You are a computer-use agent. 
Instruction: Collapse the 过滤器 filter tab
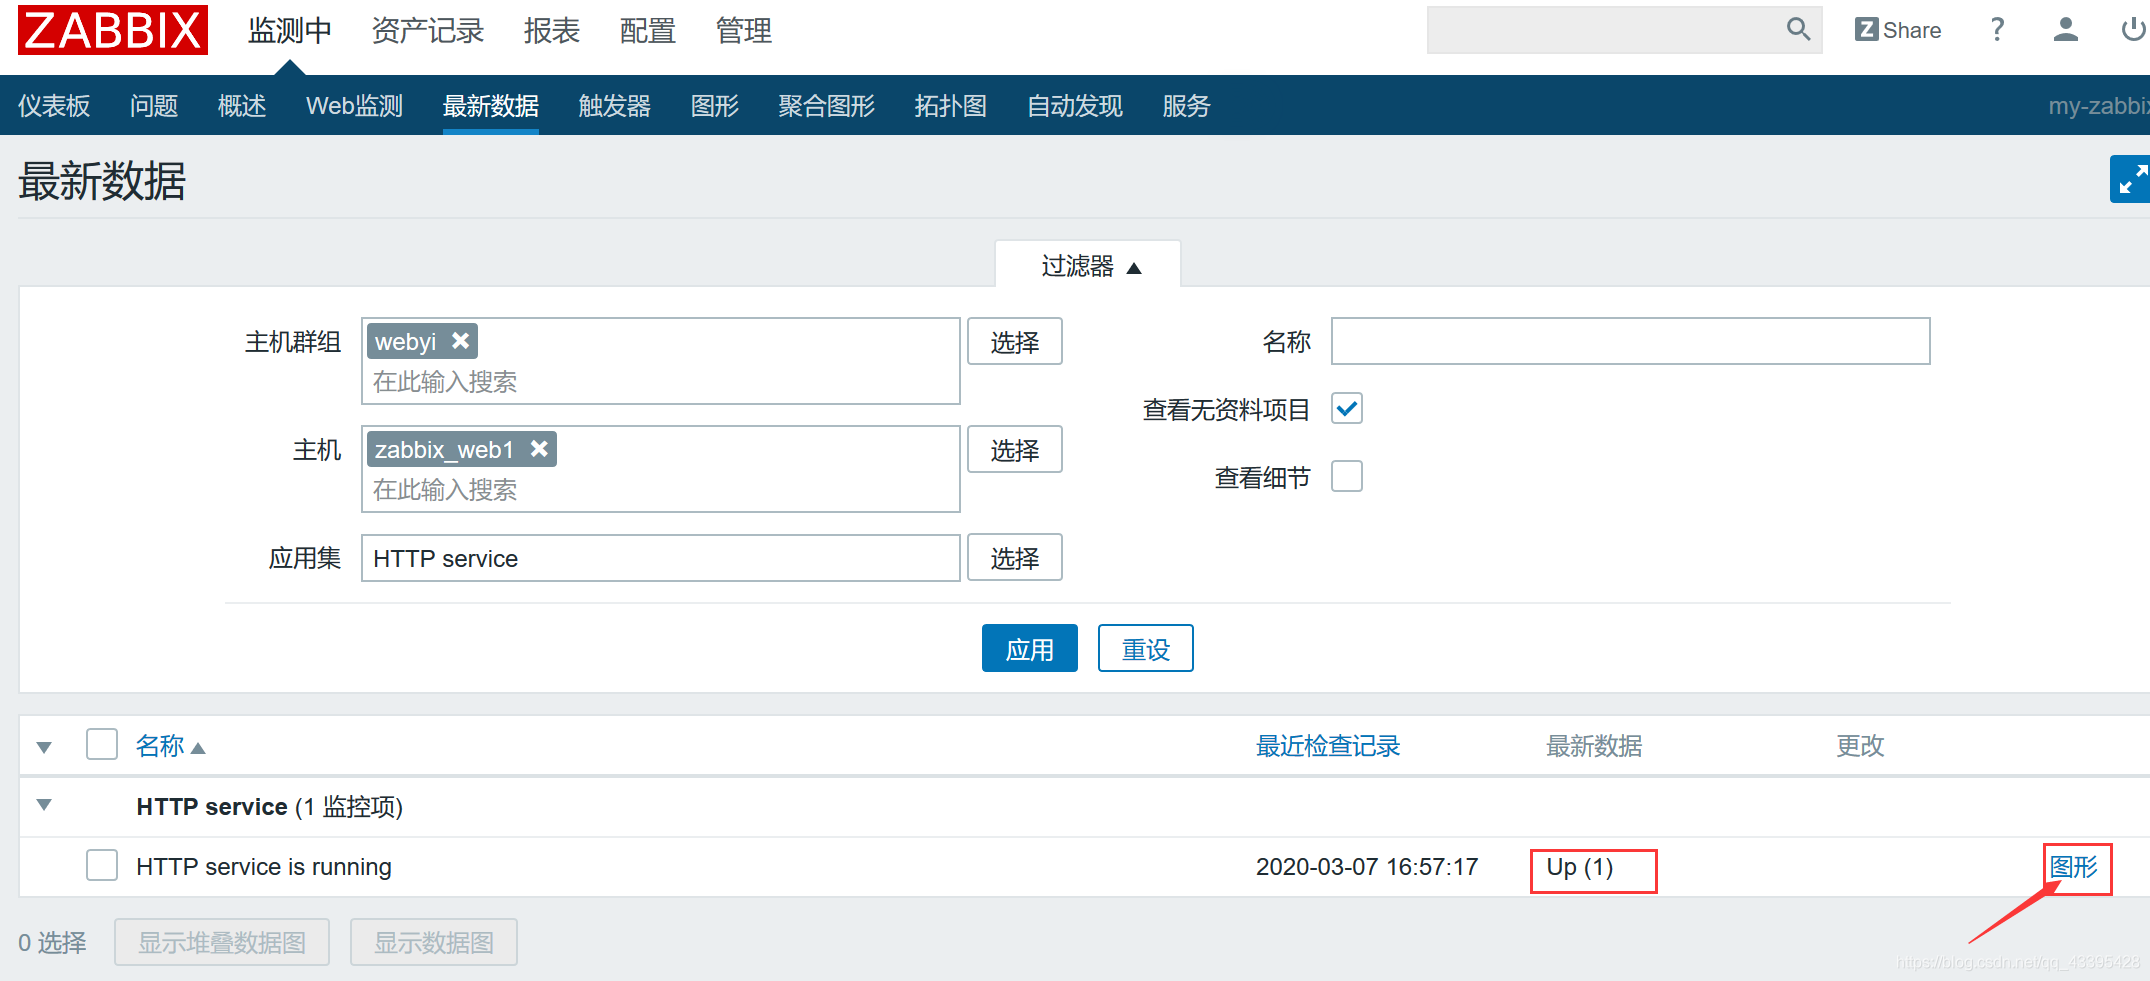(1088, 265)
